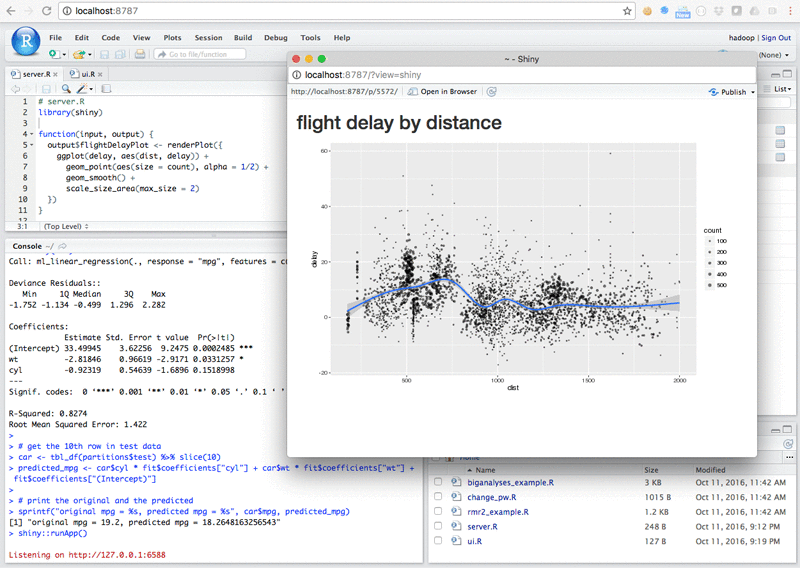Expand the (Top Level) scope selector
Viewport: 800px width, 568px height.
pos(66,226)
